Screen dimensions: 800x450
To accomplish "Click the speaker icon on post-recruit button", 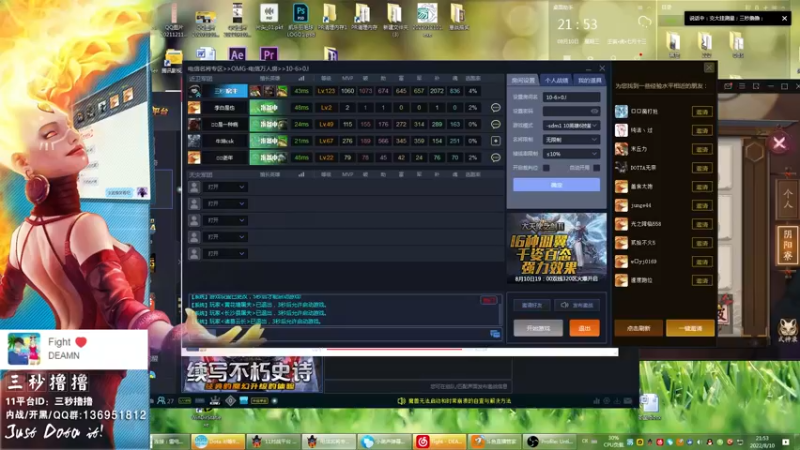I will tap(564, 305).
